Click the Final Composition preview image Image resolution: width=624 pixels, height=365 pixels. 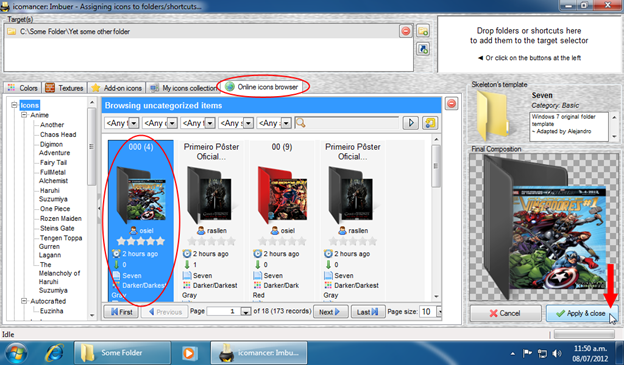point(544,228)
